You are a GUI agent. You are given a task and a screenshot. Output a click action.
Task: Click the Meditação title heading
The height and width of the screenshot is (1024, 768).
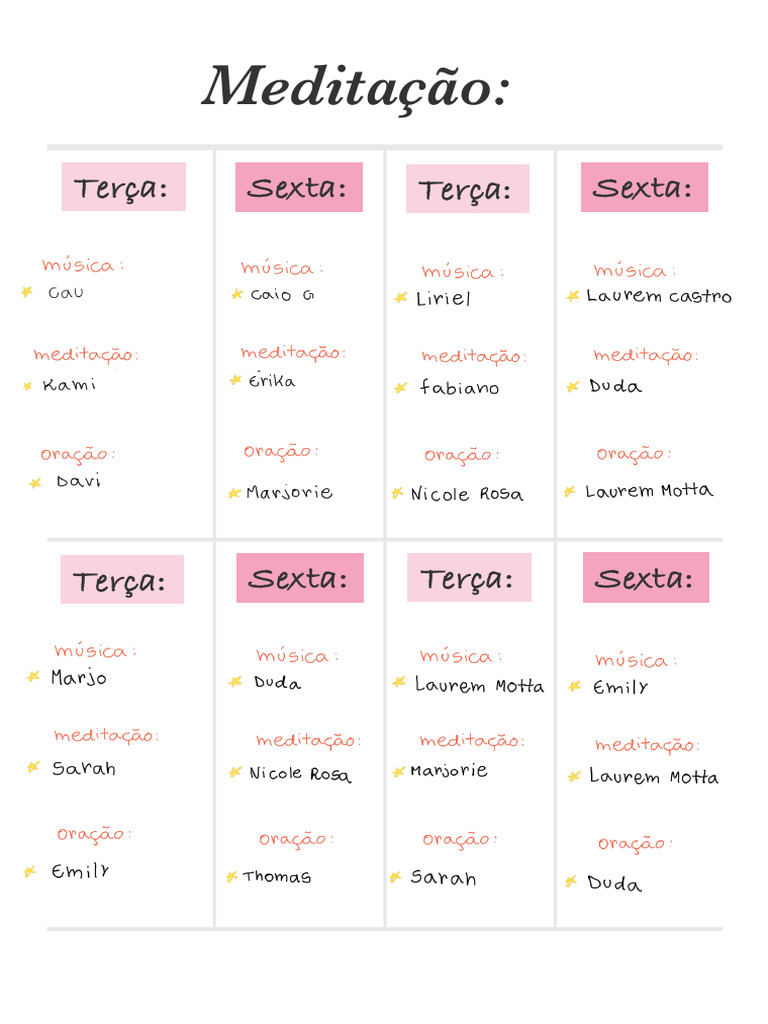(356, 86)
